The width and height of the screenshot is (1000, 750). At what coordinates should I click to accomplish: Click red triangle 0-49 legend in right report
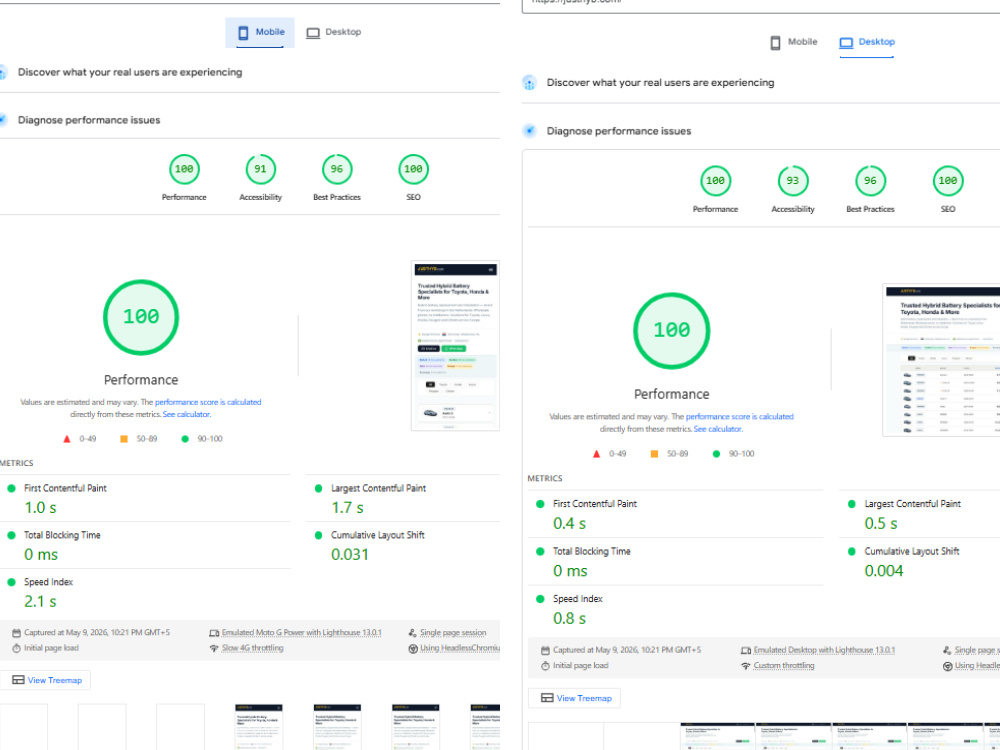pos(596,454)
